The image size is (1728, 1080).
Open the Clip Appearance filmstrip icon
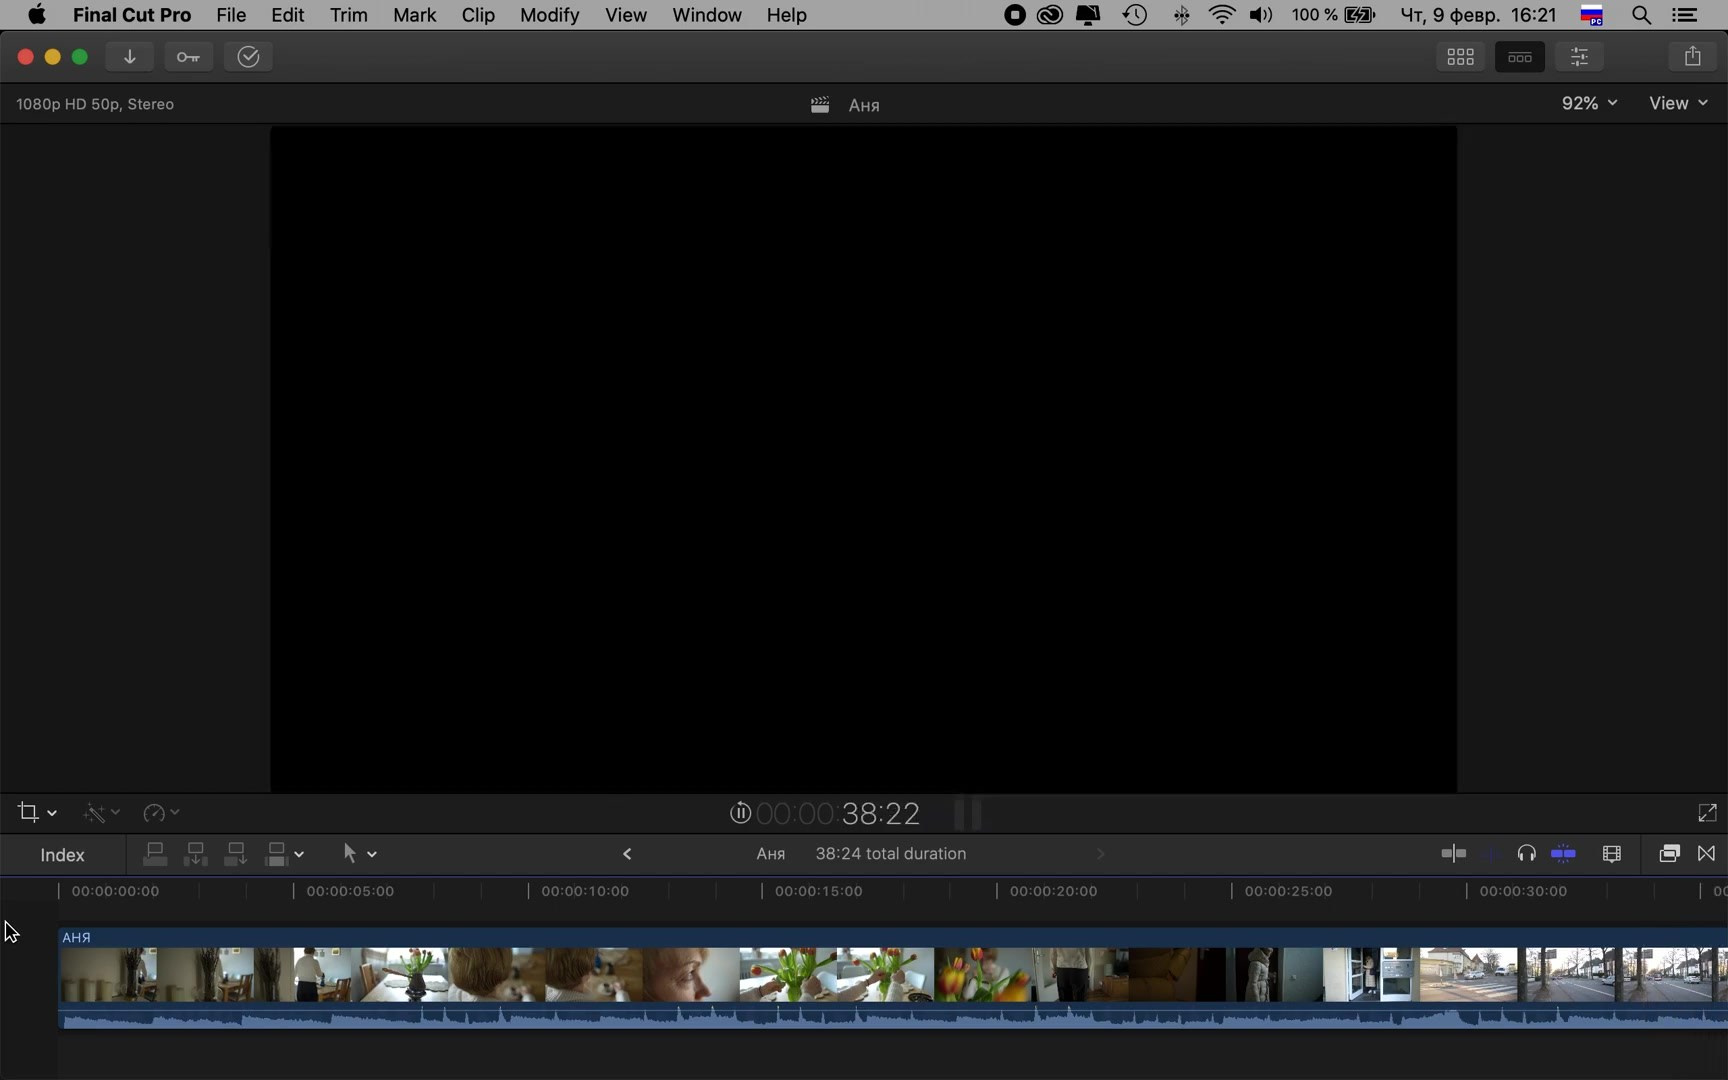pos(1611,854)
